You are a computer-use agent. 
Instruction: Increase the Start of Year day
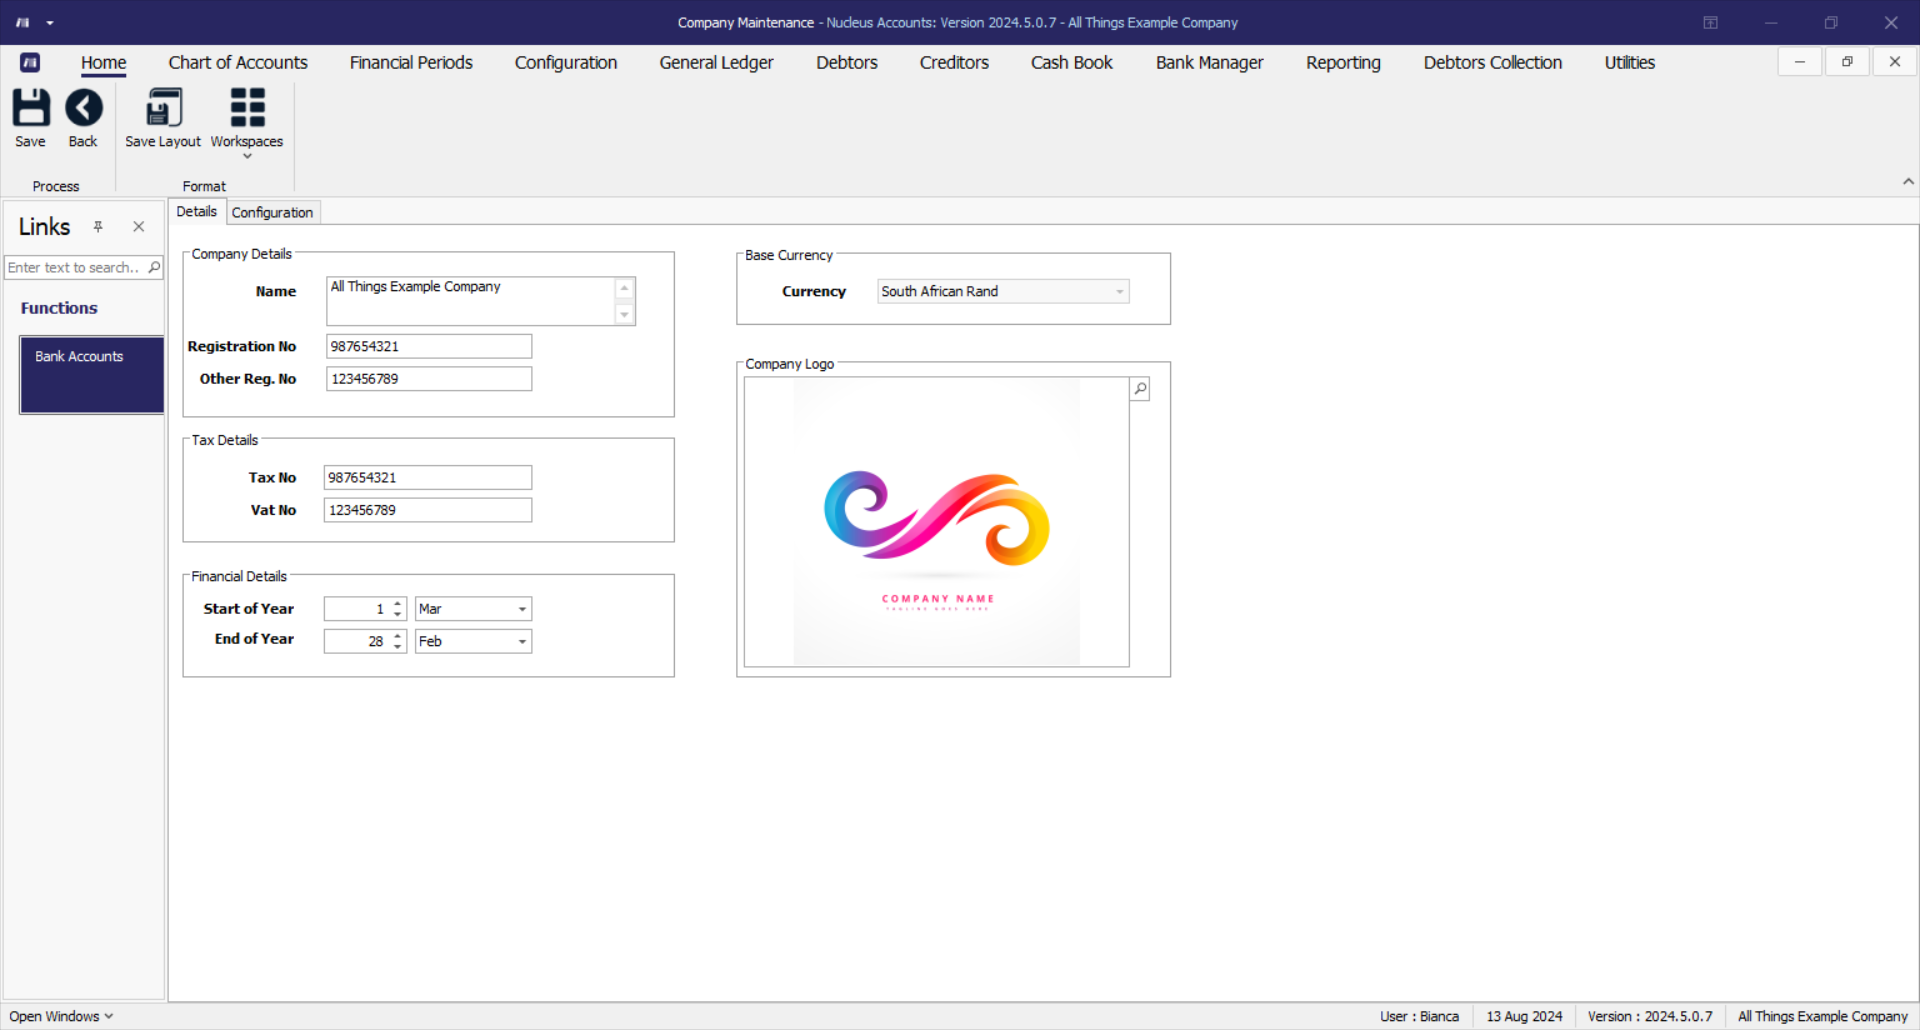pyautogui.click(x=398, y=604)
